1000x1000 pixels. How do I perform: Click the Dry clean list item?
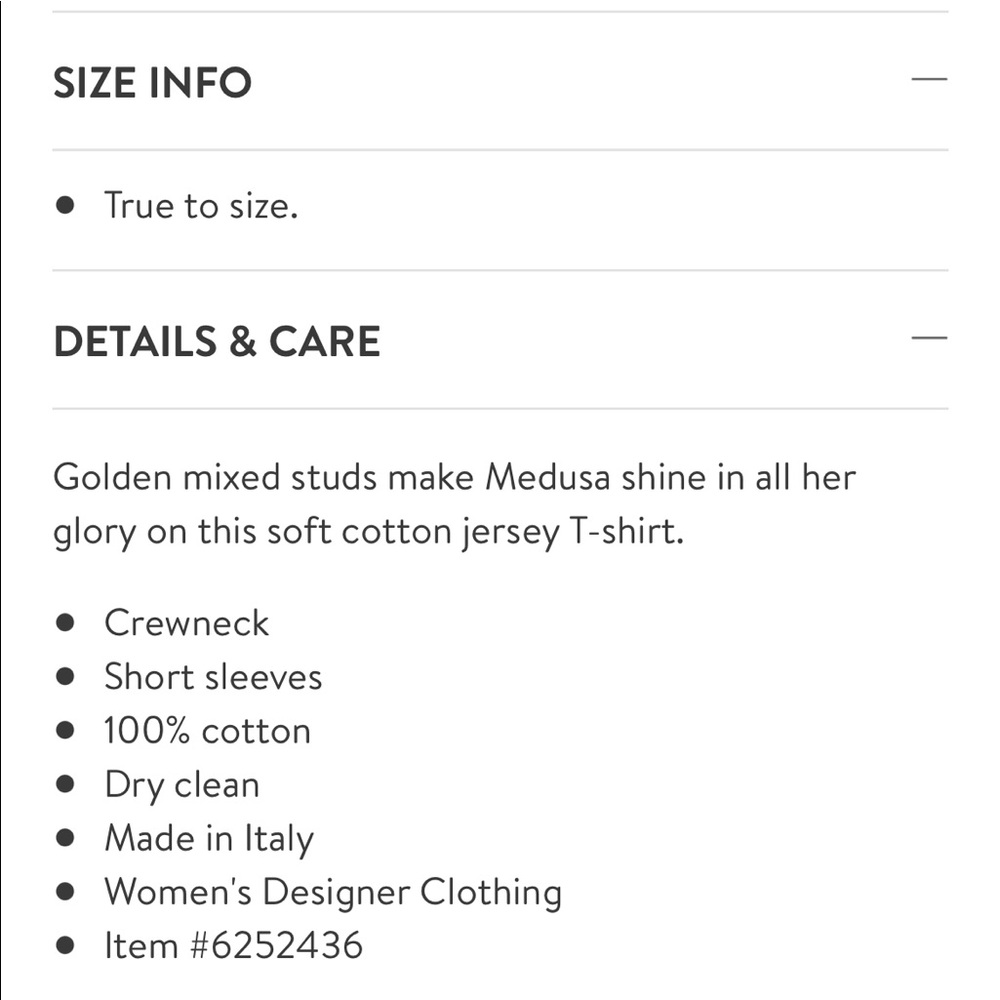coord(182,785)
